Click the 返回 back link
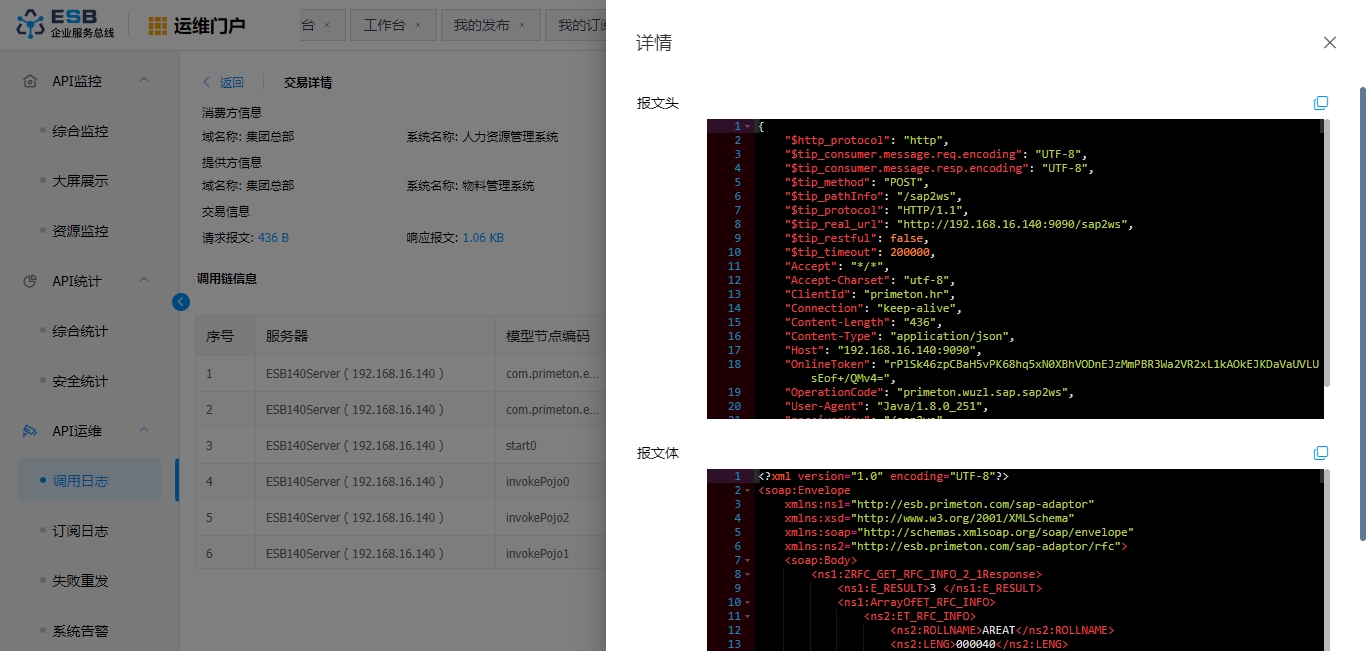Image resolution: width=1366 pixels, height=651 pixels. [x=232, y=82]
